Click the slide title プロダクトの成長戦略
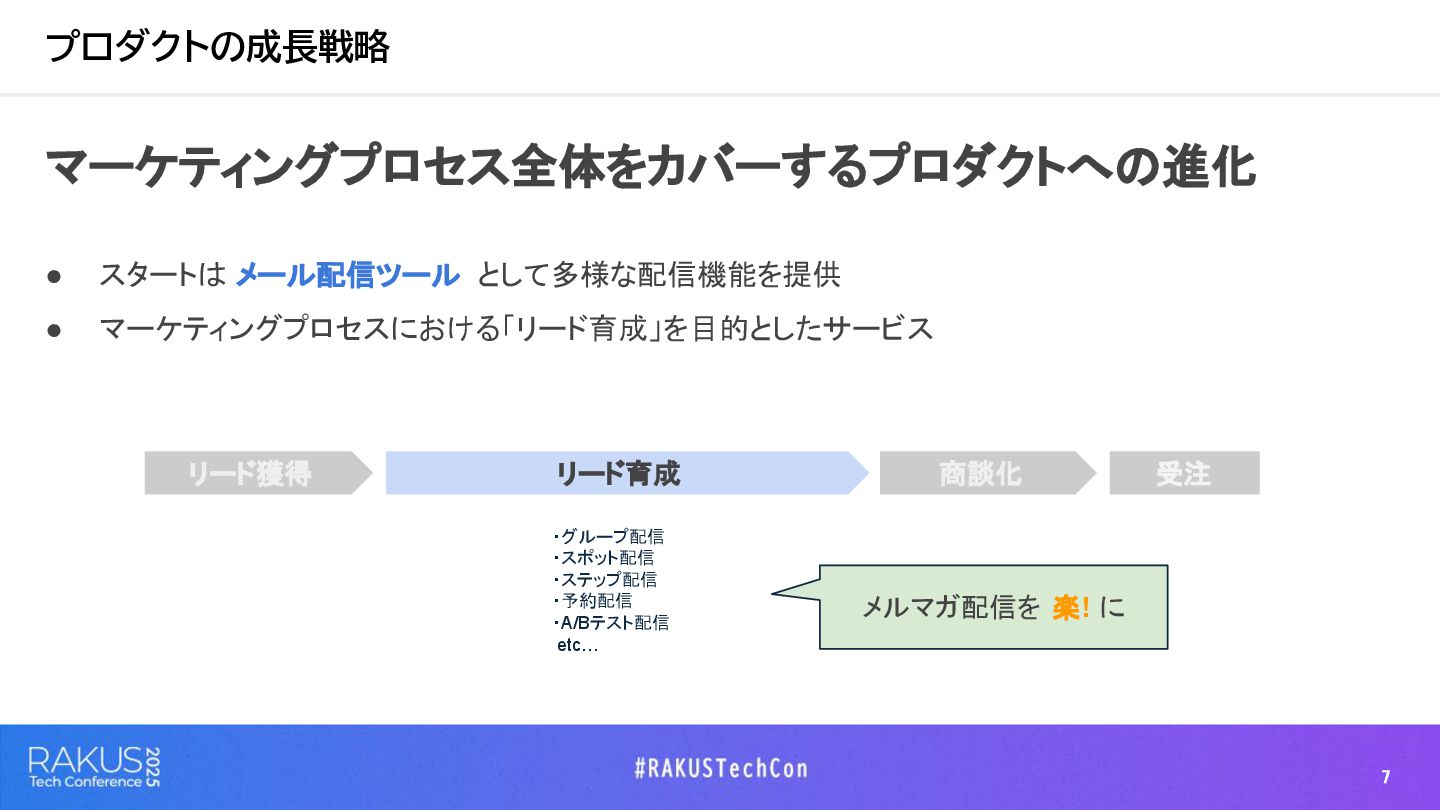The image size is (1440, 810). [x=217, y=47]
